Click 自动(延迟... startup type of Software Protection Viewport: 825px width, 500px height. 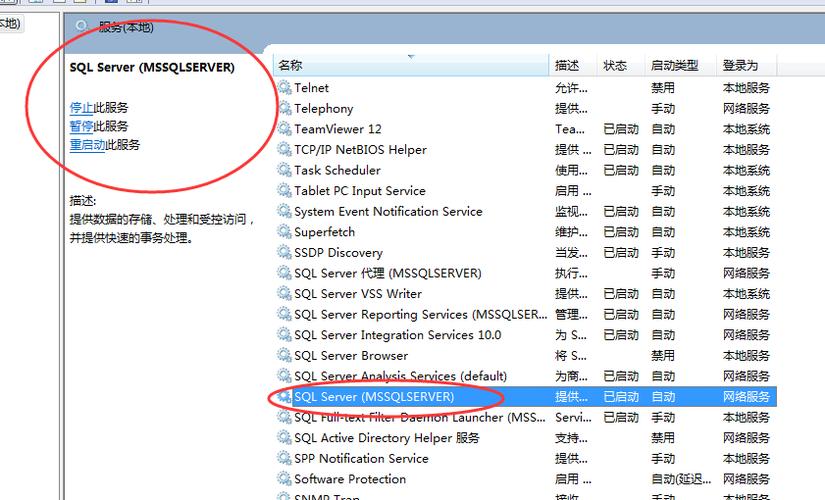[x=681, y=479]
